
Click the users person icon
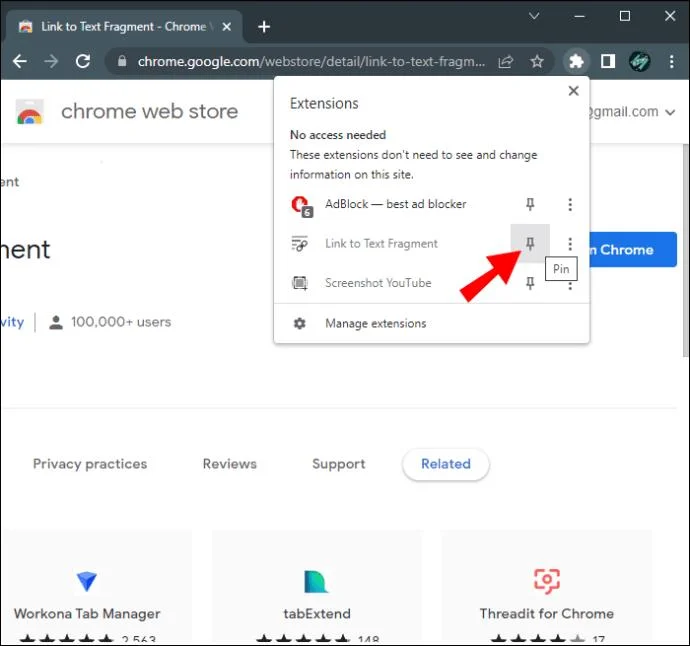point(56,322)
